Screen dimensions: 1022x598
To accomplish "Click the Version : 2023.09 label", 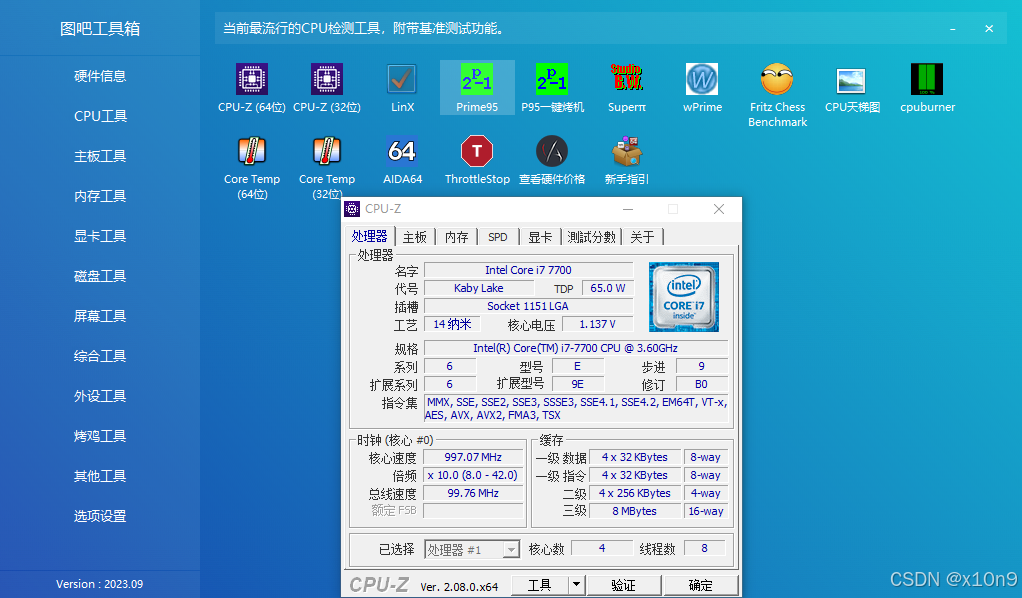I will coord(100,584).
